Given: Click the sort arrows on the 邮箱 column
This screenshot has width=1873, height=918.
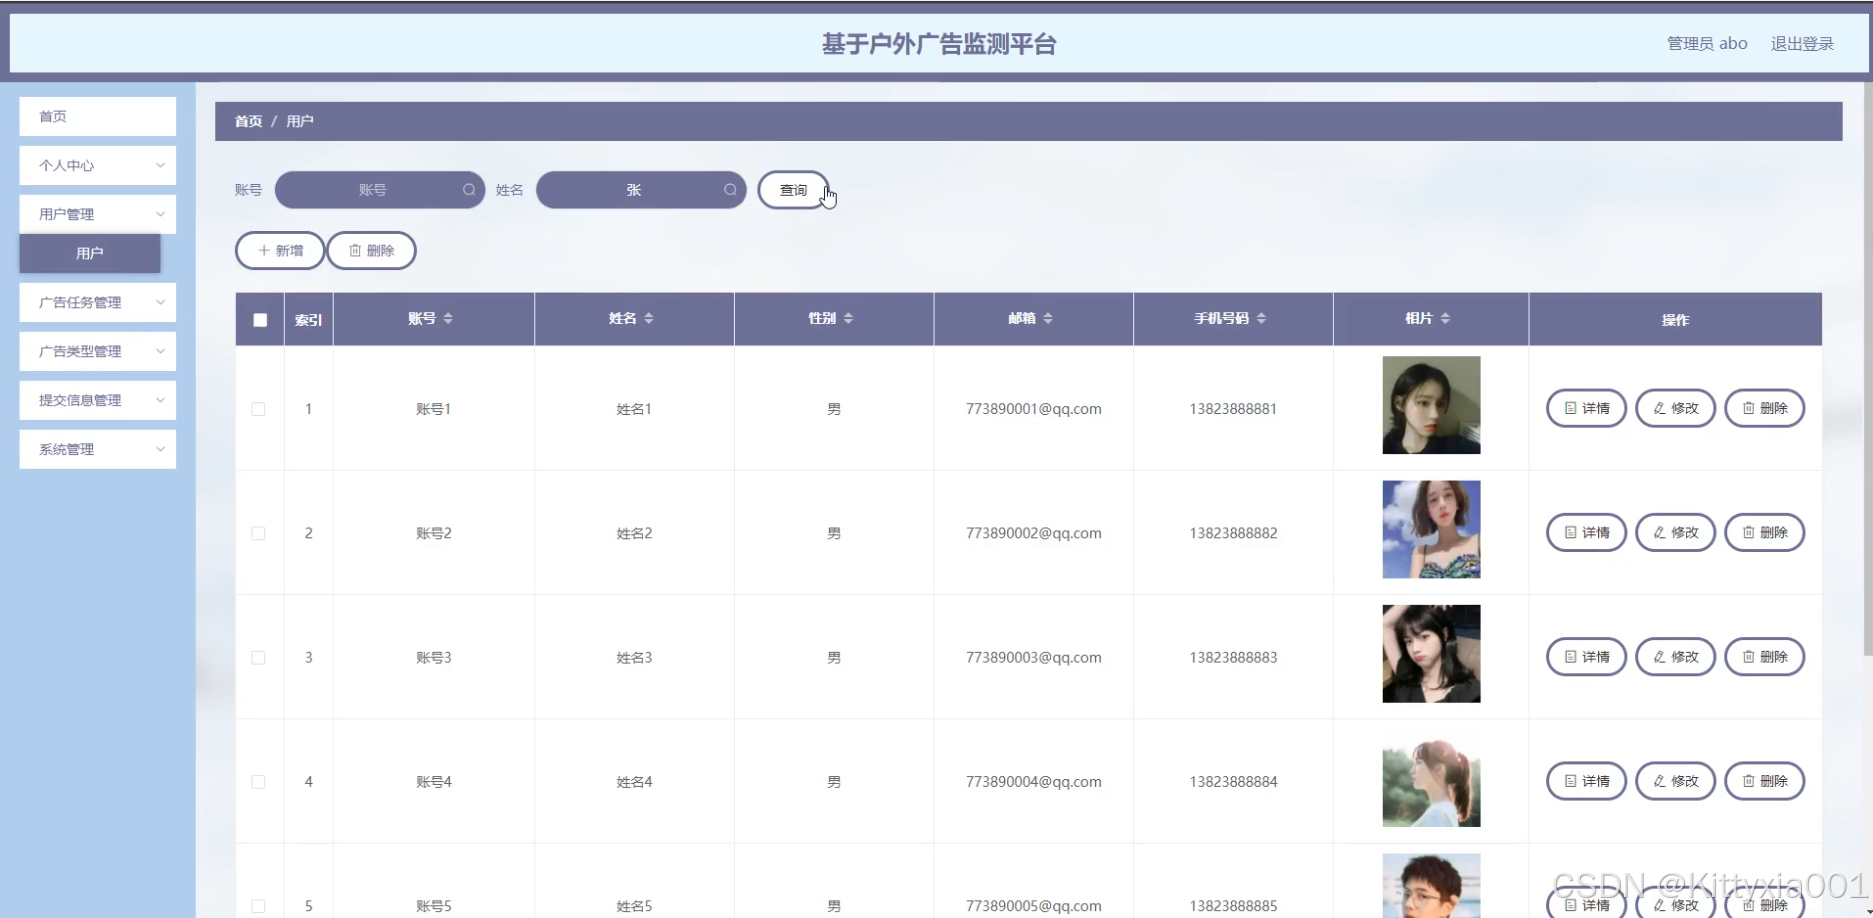Looking at the screenshot, I should pyautogui.click(x=1048, y=318).
